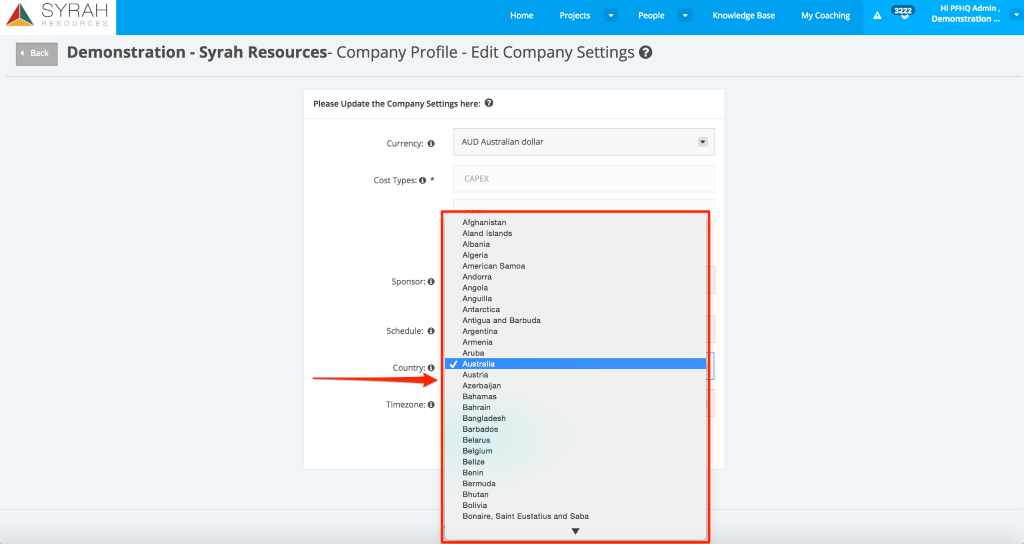The height and width of the screenshot is (544, 1024).
Task: Open the Knowledge Base page
Action: coord(743,16)
